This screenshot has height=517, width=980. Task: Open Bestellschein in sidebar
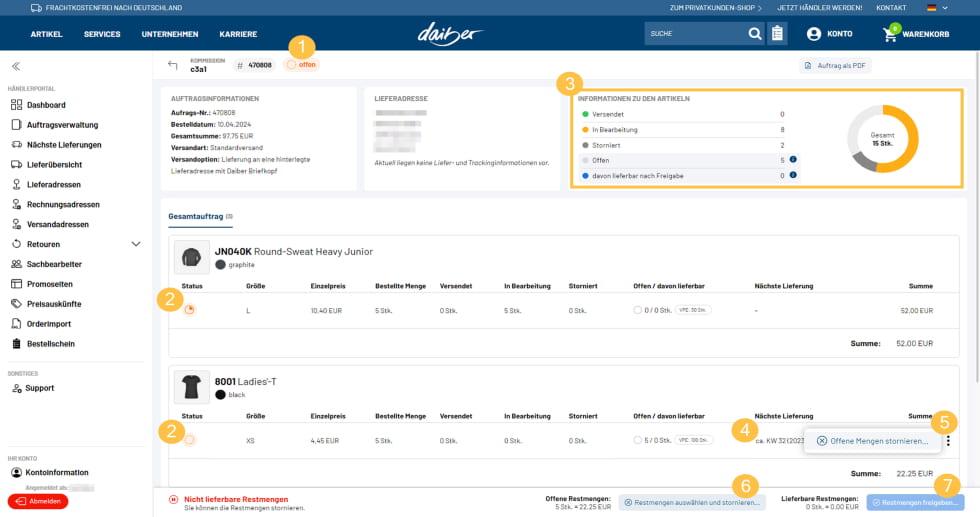(x=43, y=344)
